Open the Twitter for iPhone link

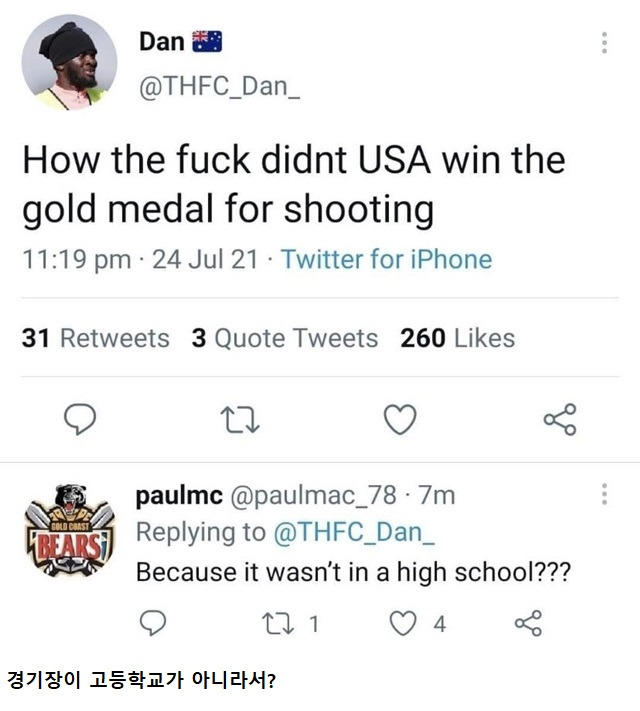pyautogui.click(x=386, y=259)
